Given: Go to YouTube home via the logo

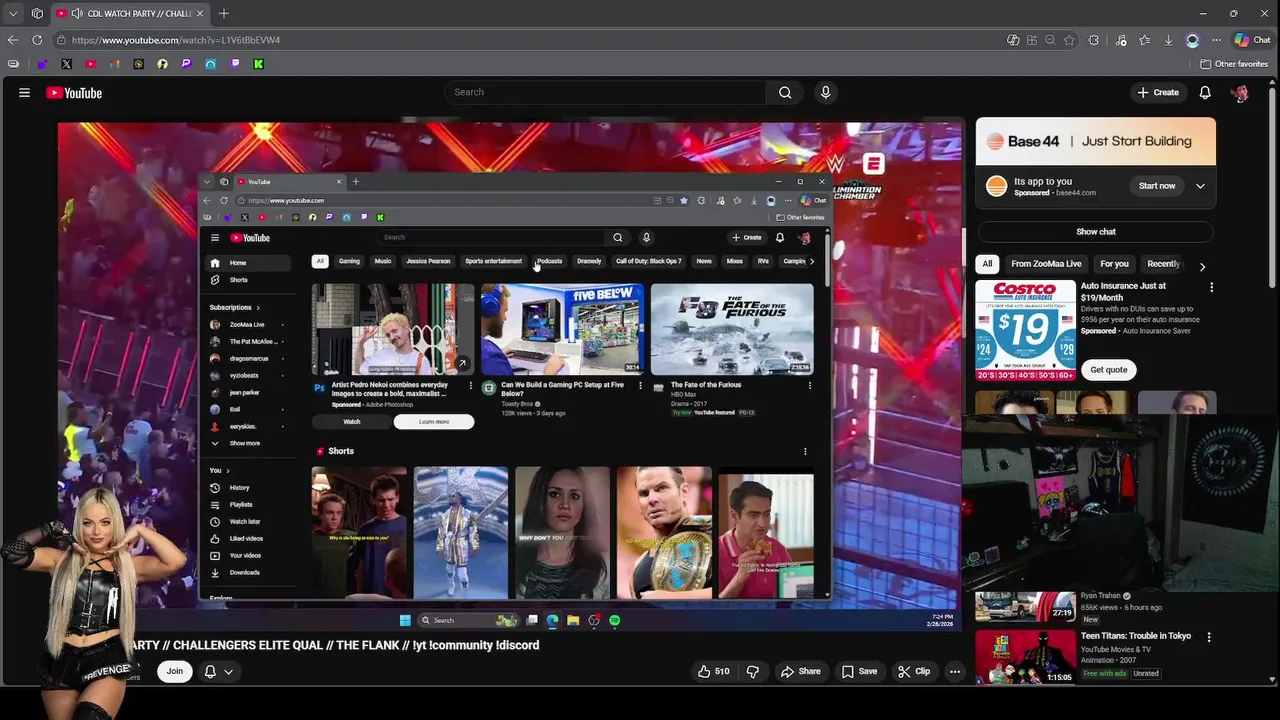Looking at the screenshot, I should click(74, 93).
